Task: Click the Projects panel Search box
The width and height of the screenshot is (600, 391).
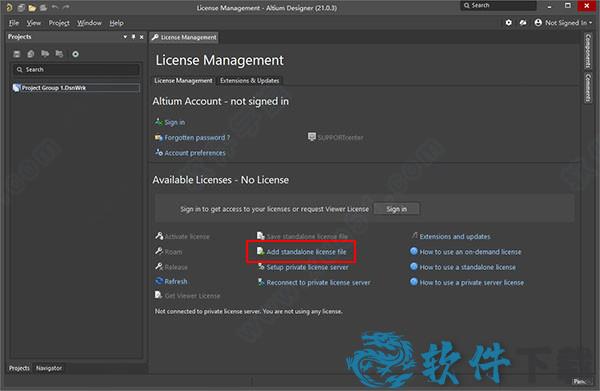Action: tap(76, 69)
